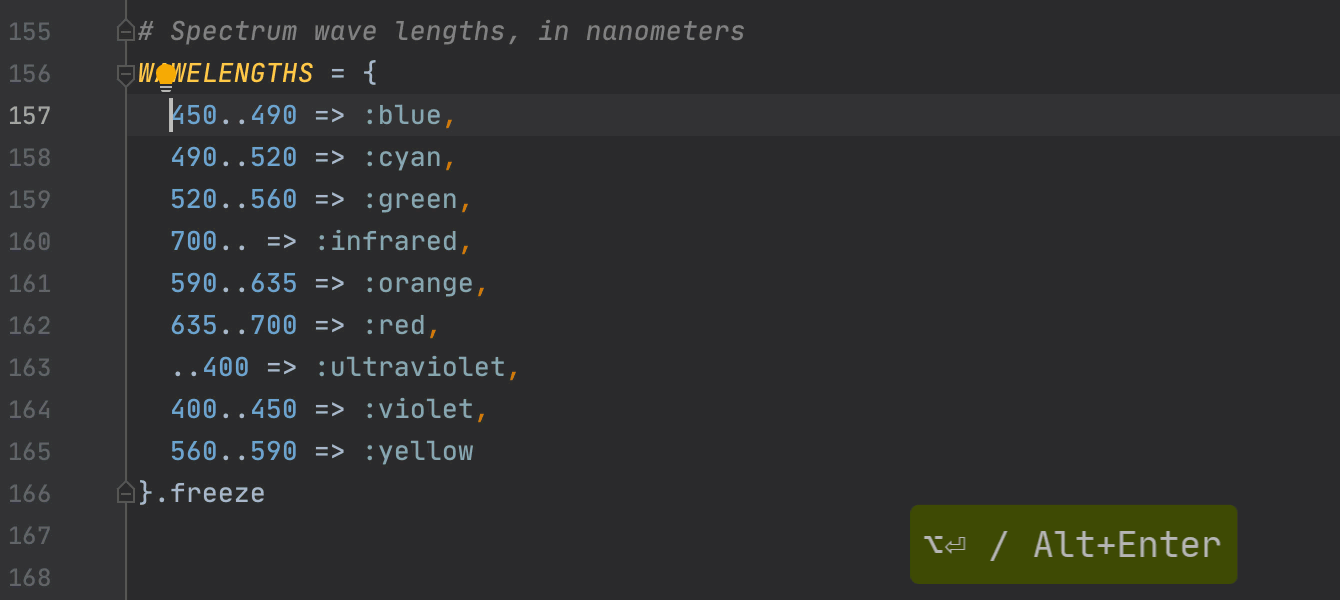Screen dimensions: 1340x600
Task: Click the Spectrum wave lengths comment text
Action: [x=442, y=32]
